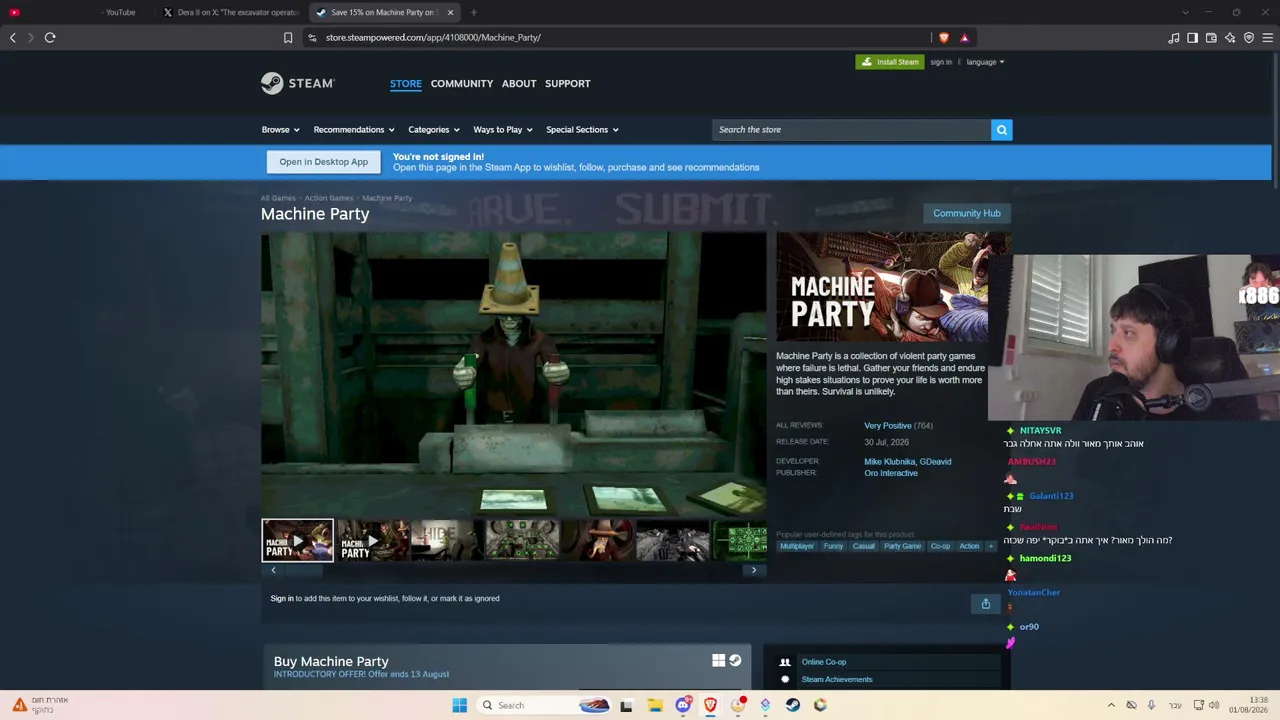Screen dimensions: 1280x720
Task: Open Discord from the taskbar
Action: [x=683, y=705]
